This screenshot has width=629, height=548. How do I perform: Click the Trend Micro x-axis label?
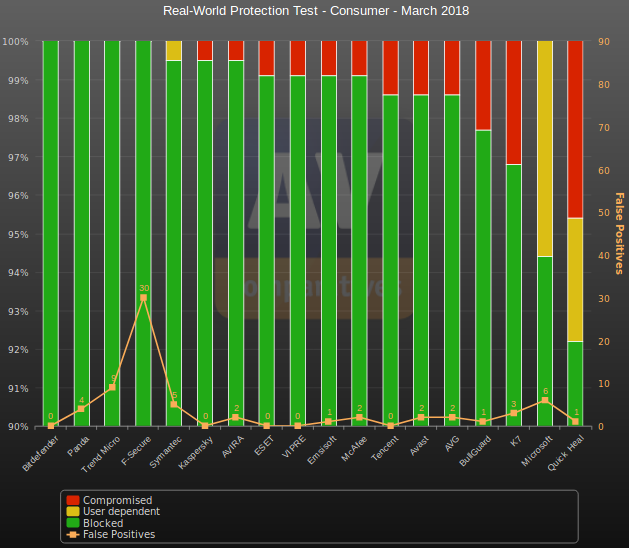100,454
